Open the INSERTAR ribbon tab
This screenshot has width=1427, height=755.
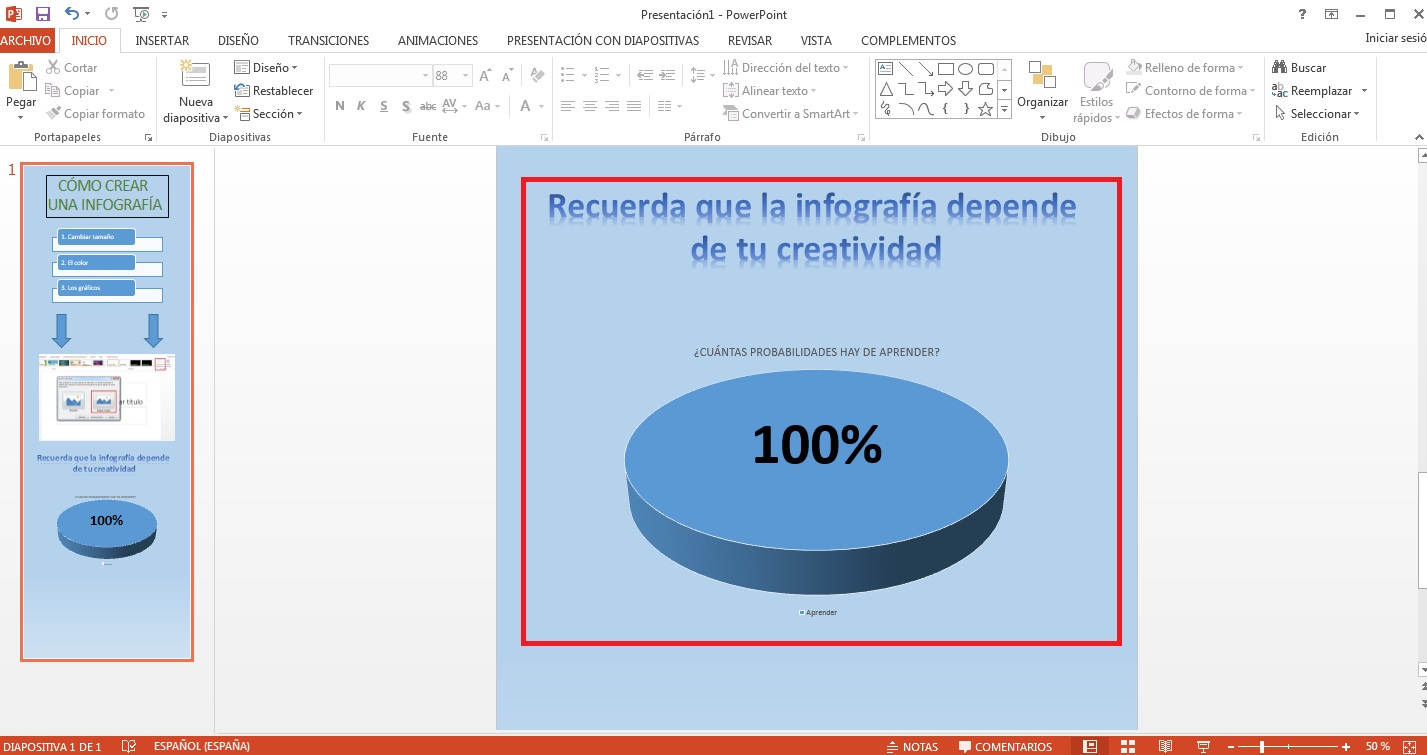coord(162,41)
